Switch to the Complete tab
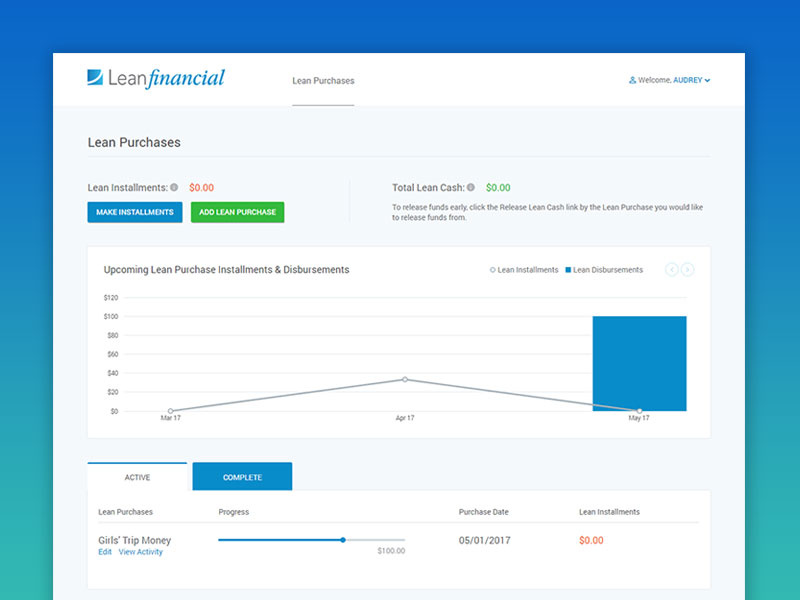Viewport: 800px width, 600px height. (x=242, y=477)
